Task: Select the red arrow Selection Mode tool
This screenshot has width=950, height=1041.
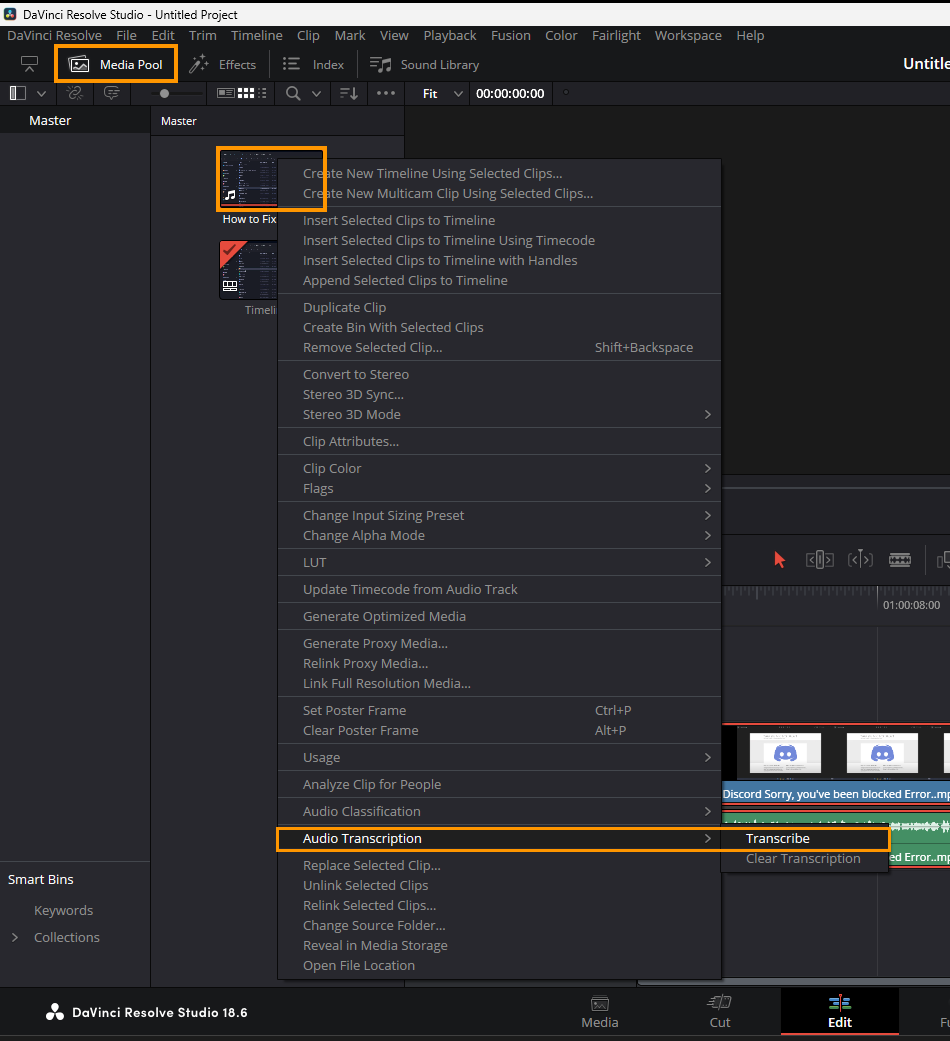Action: click(779, 560)
